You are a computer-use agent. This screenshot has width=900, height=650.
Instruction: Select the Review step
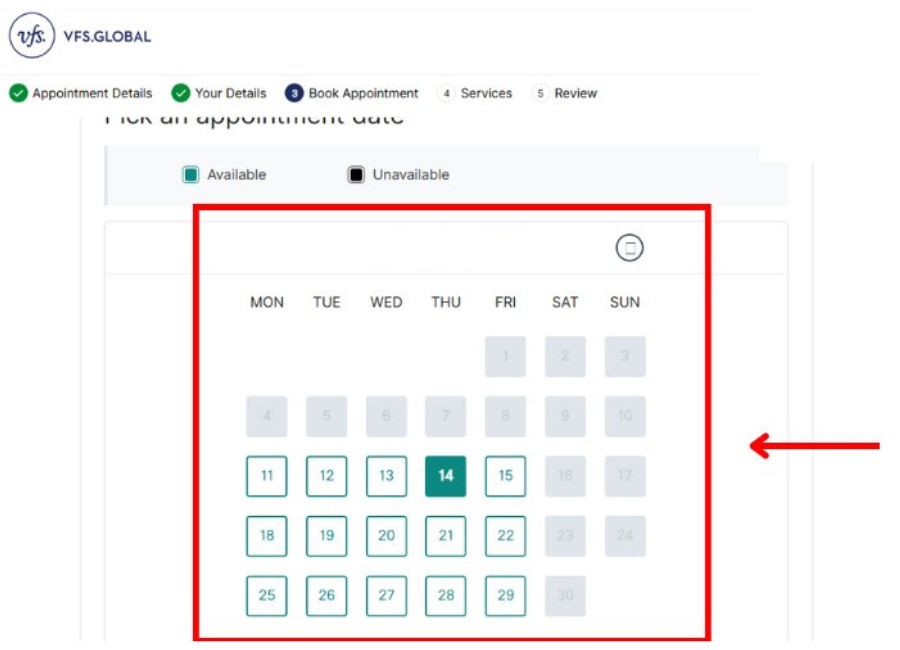pos(576,93)
